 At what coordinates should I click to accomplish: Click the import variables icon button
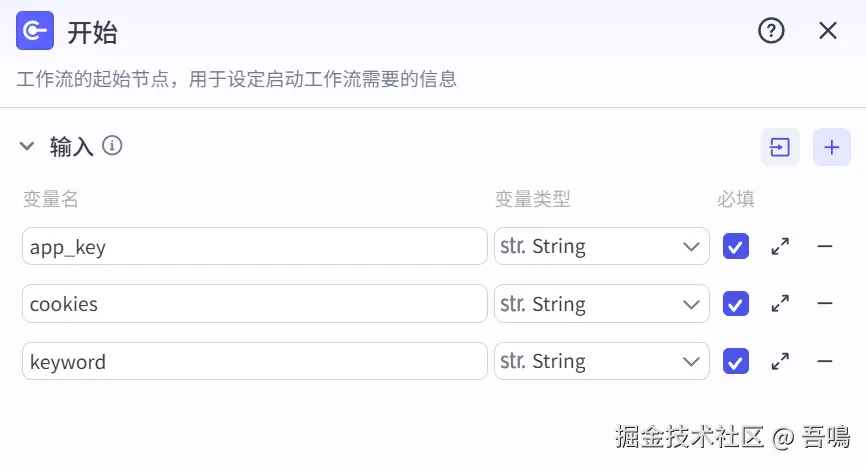click(x=780, y=148)
